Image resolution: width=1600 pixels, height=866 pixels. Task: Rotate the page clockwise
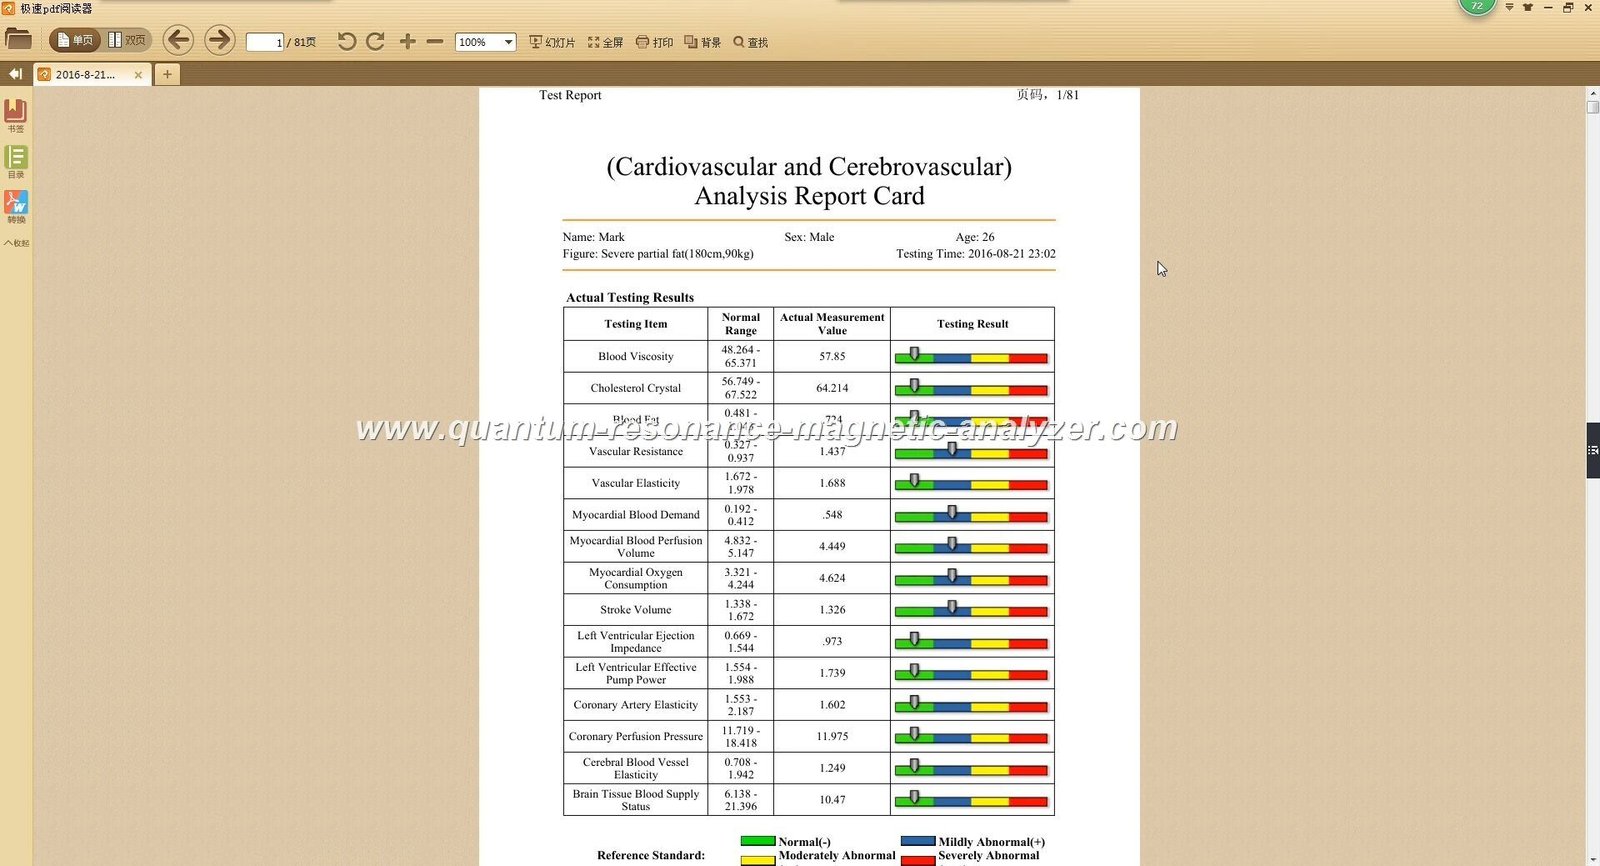[x=375, y=41]
